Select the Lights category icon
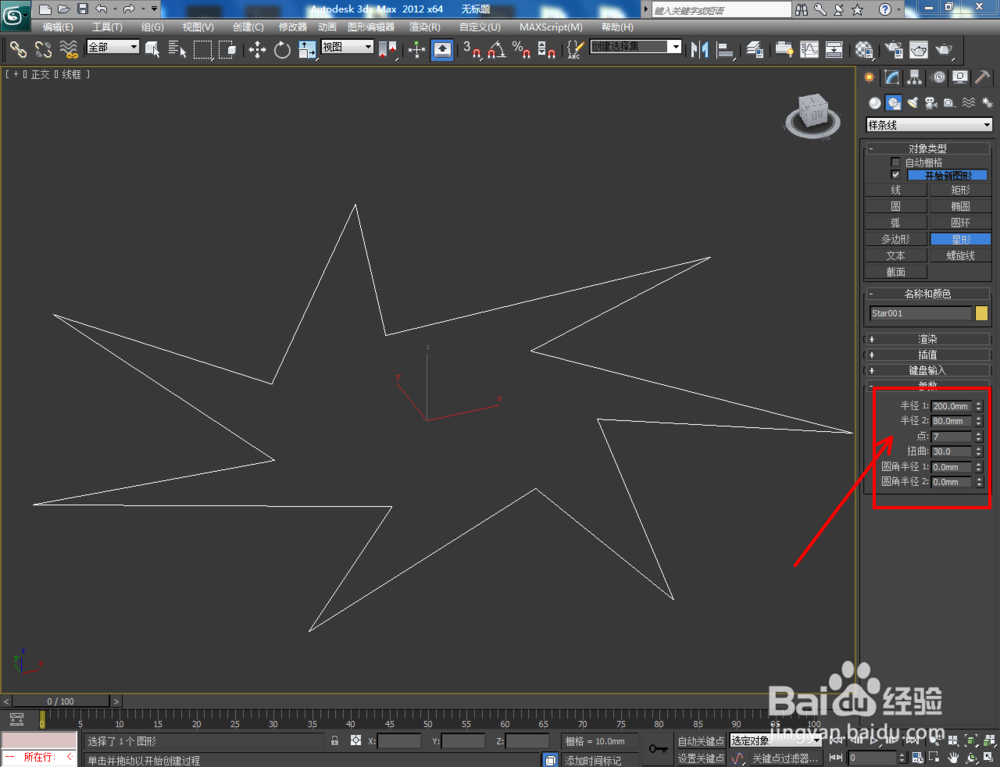This screenshot has width=1000, height=767. click(913, 102)
